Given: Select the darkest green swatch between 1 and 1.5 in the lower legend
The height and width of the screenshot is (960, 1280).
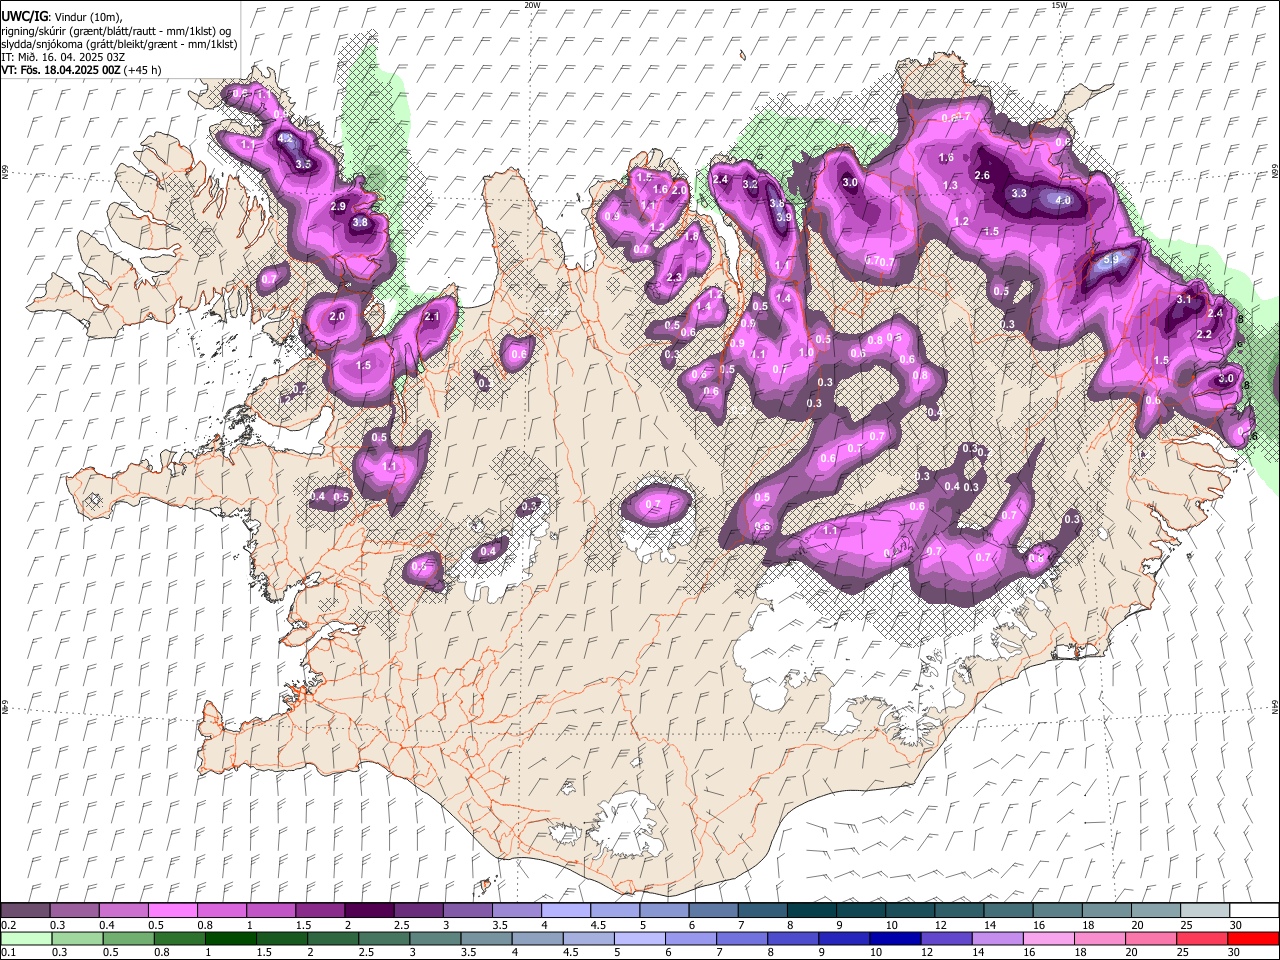Looking at the screenshot, I should click(230, 938).
